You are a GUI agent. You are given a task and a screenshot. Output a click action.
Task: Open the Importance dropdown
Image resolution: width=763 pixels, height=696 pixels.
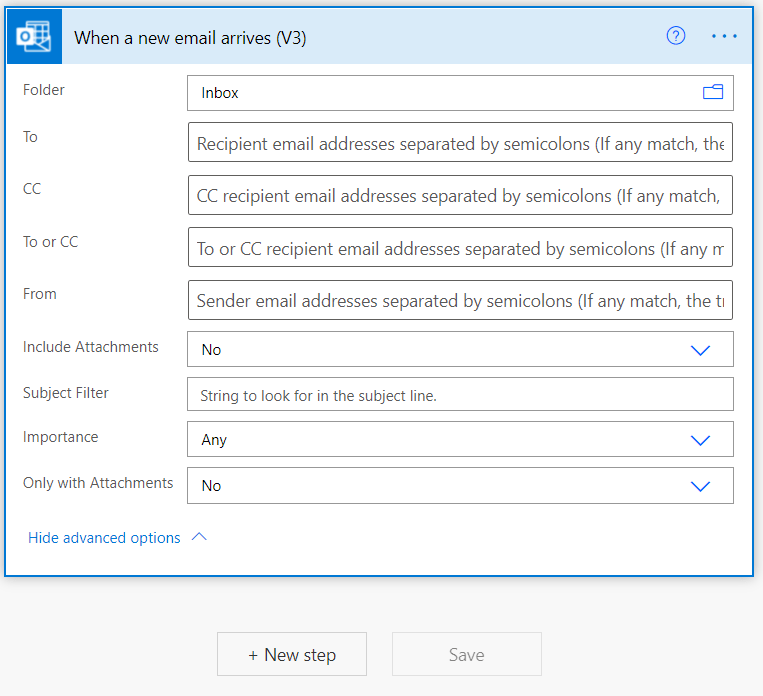coord(700,440)
